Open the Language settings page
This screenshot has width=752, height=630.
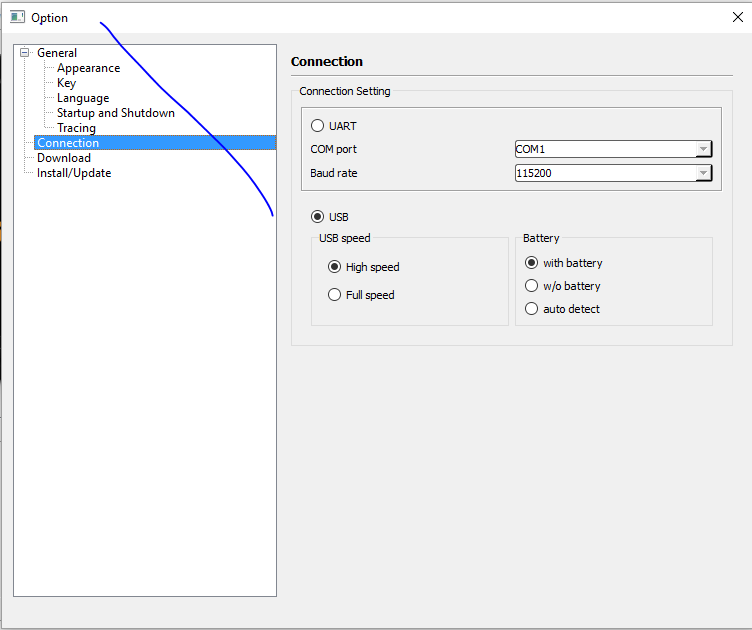pos(83,98)
